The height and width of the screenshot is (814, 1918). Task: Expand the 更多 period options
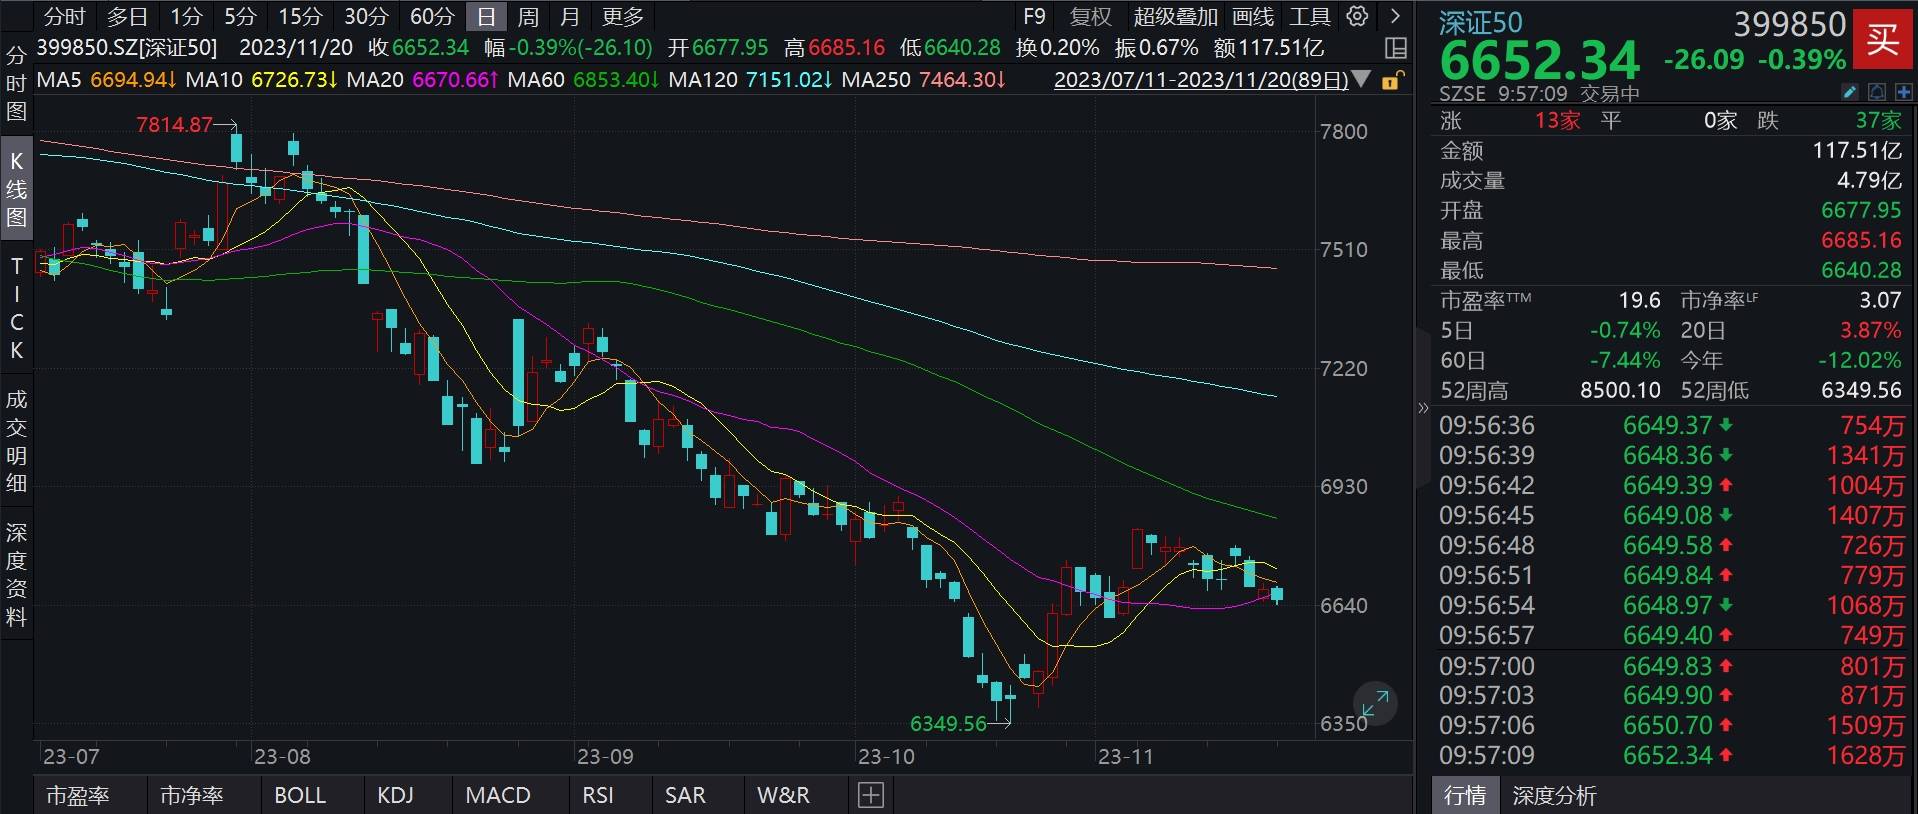[622, 17]
